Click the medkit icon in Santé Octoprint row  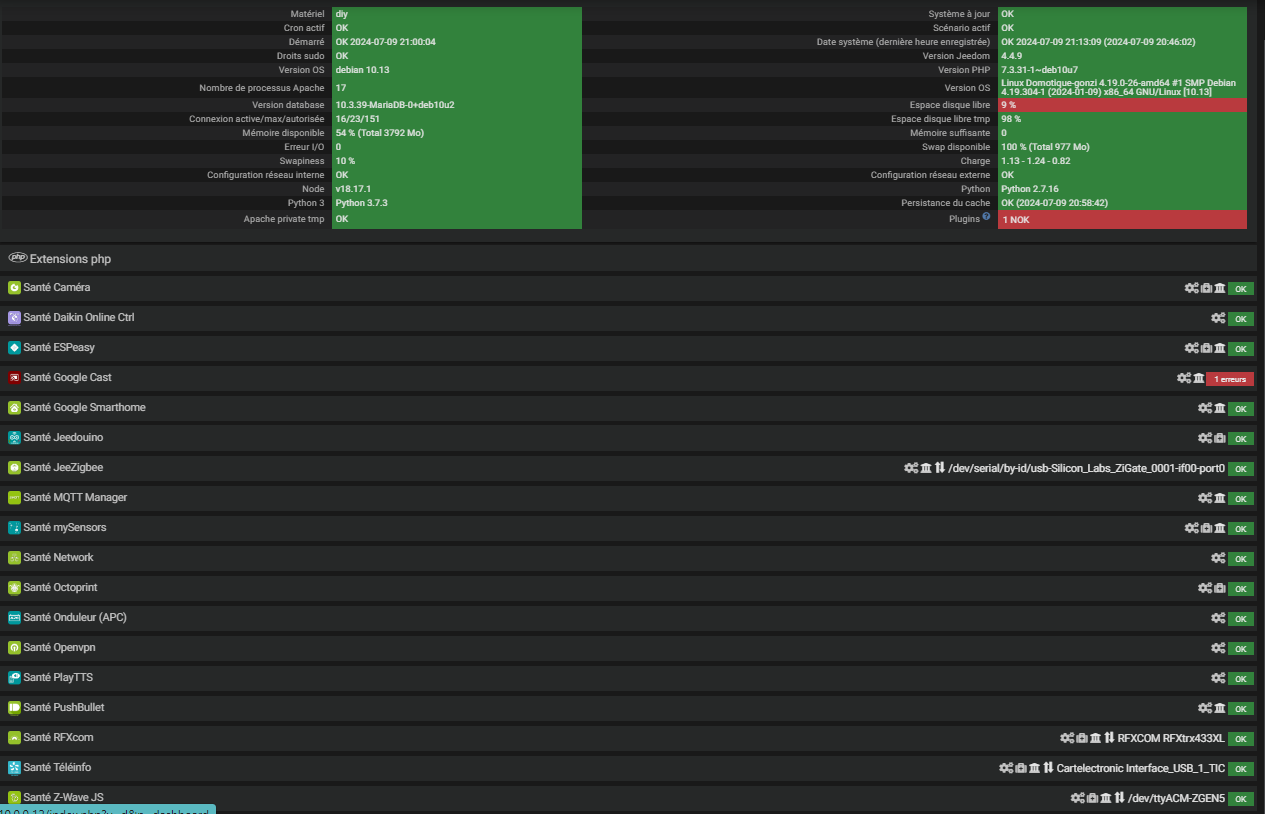click(1220, 588)
